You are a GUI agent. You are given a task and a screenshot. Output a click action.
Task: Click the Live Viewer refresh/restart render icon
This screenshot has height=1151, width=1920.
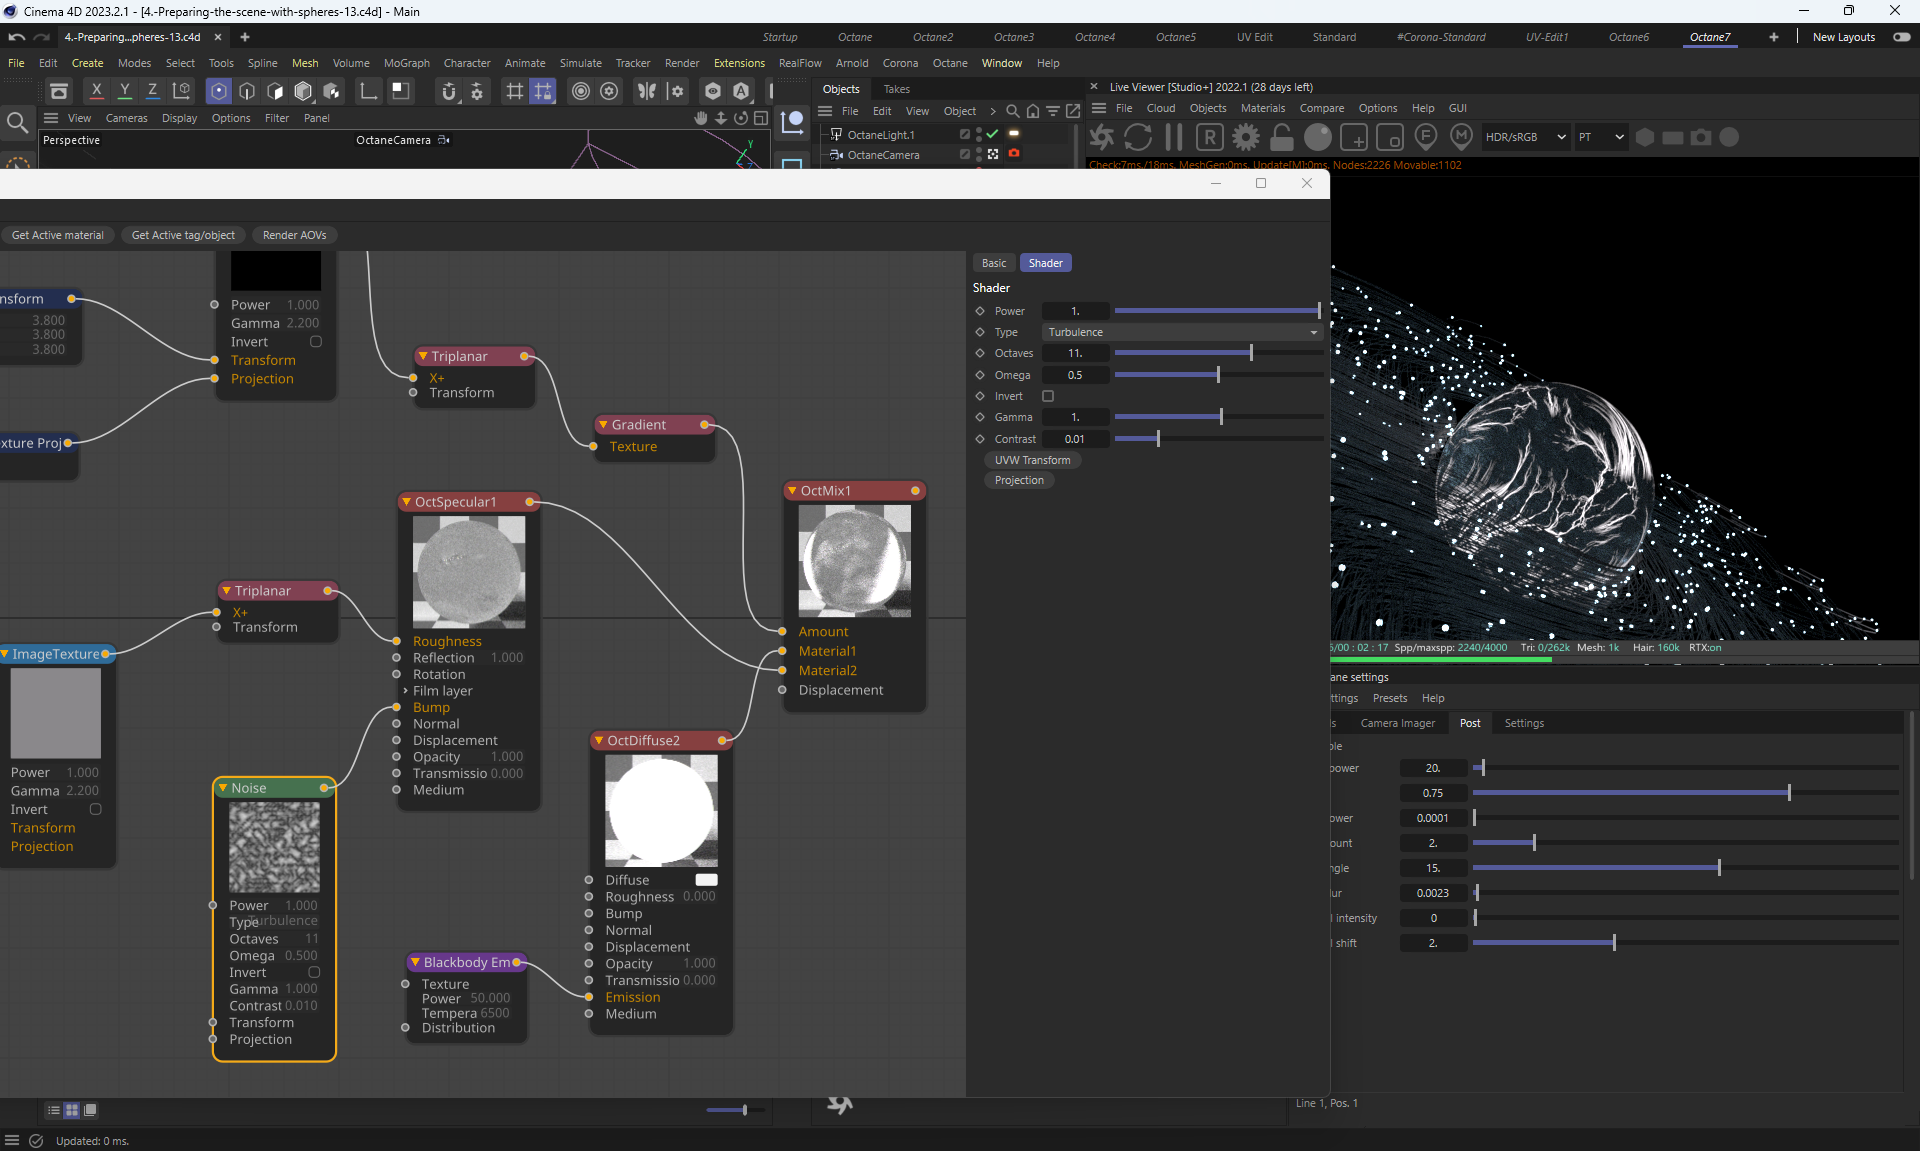click(1138, 137)
